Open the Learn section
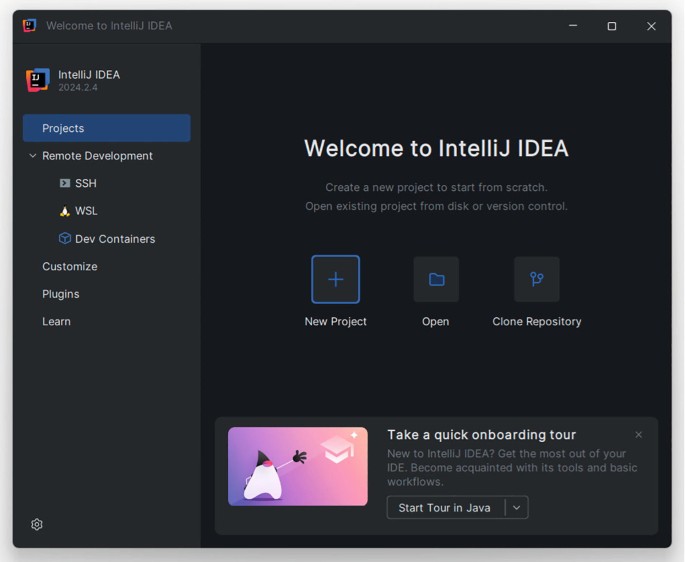The width and height of the screenshot is (685, 562). pos(57,322)
